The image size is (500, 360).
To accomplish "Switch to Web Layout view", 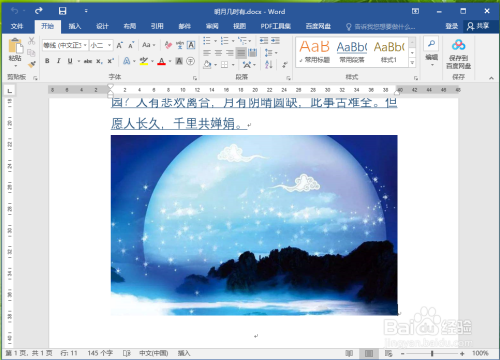I will 389,353.
